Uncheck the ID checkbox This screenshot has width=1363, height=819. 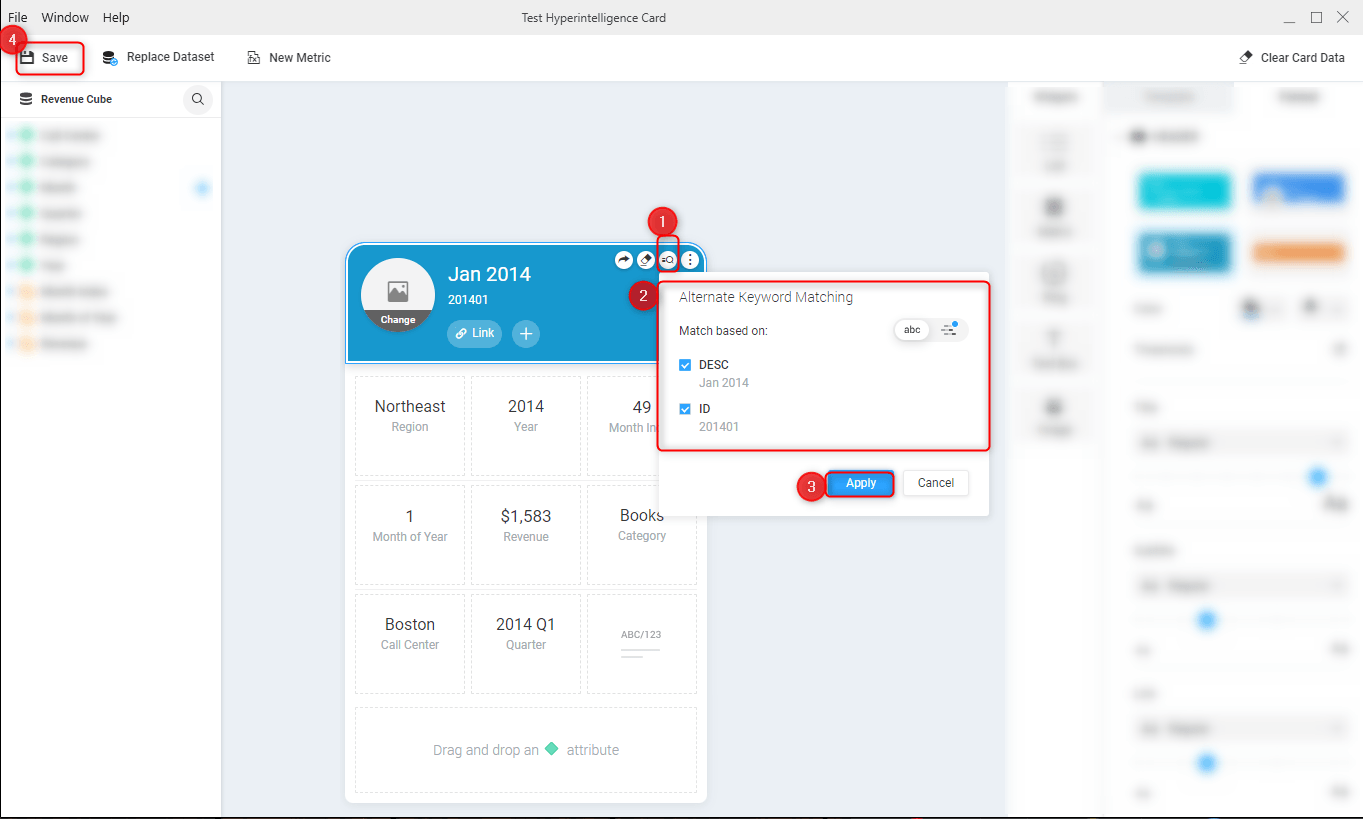coord(685,409)
